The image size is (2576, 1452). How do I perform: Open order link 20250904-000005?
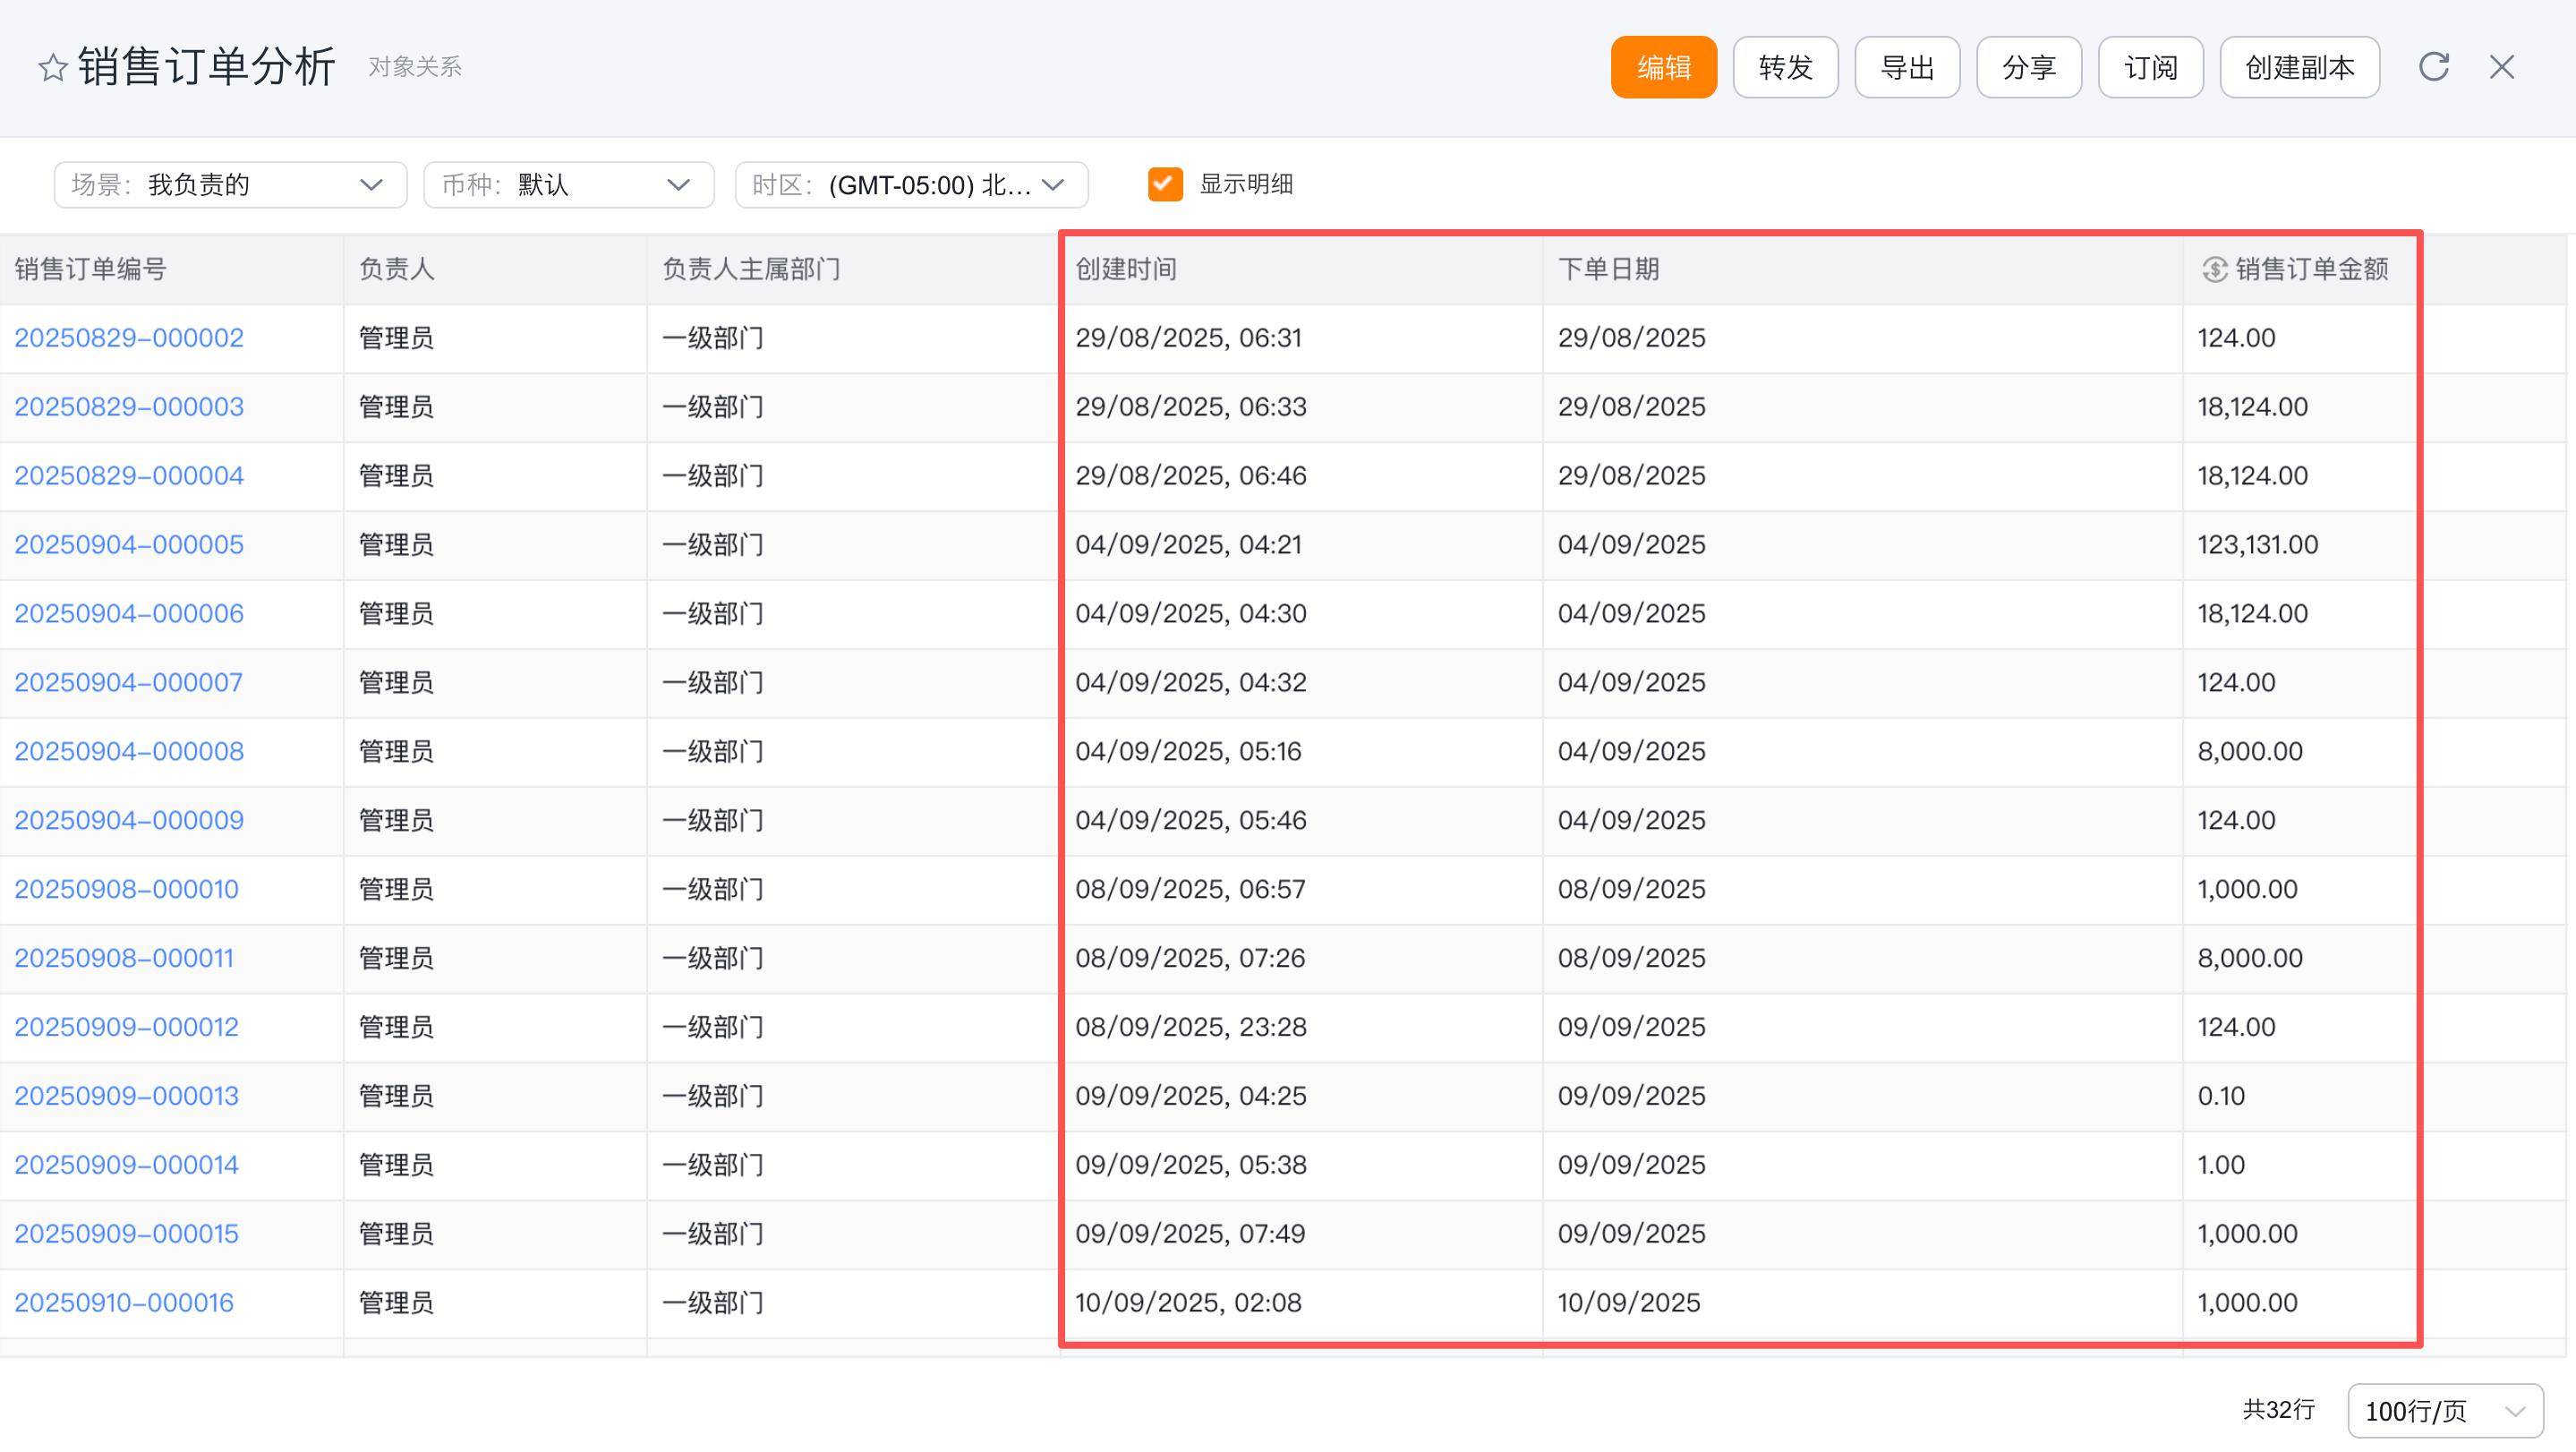click(129, 545)
